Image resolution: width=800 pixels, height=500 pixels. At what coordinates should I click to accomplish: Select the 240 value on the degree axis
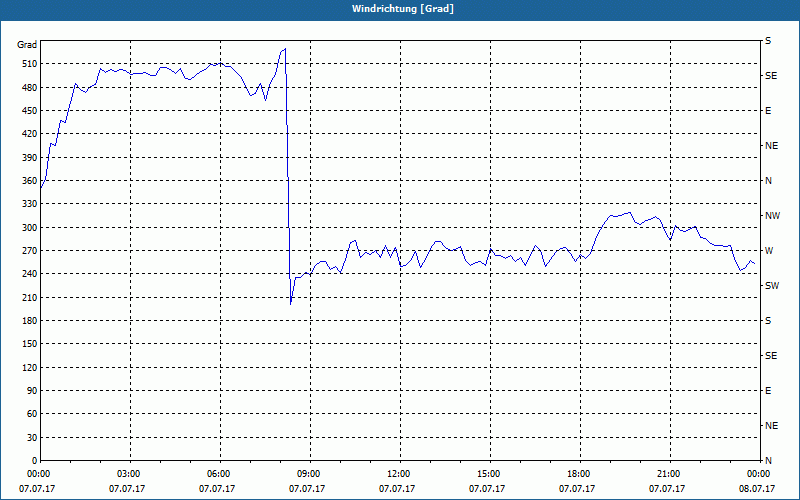[x=29, y=274]
